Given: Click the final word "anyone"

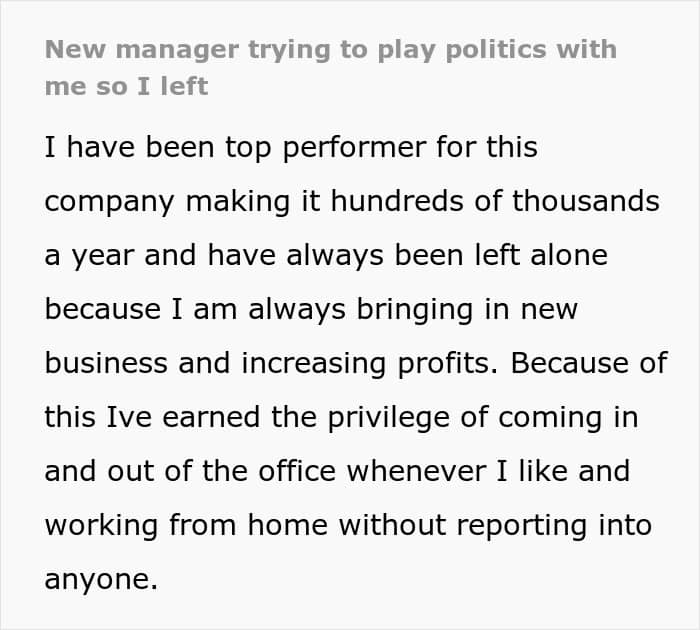Looking at the screenshot, I should coord(100,580).
